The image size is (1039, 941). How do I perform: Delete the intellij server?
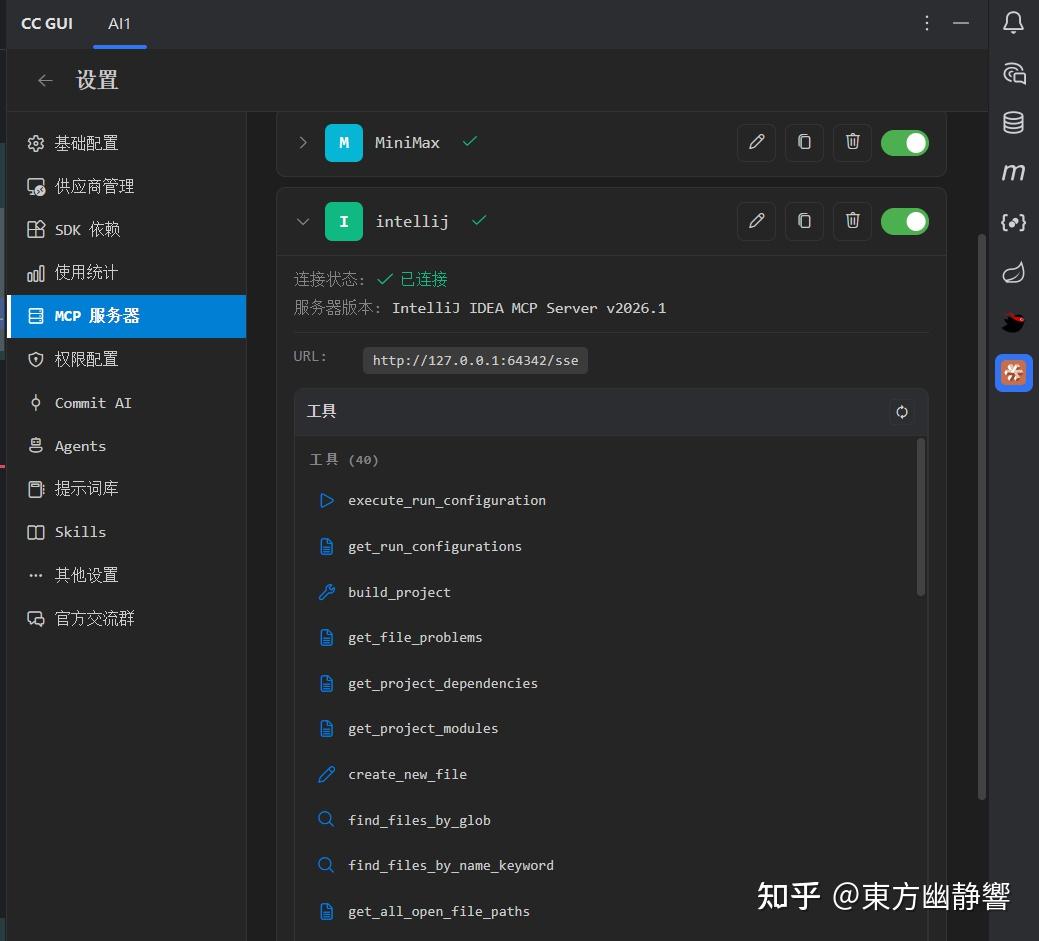coord(852,221)
